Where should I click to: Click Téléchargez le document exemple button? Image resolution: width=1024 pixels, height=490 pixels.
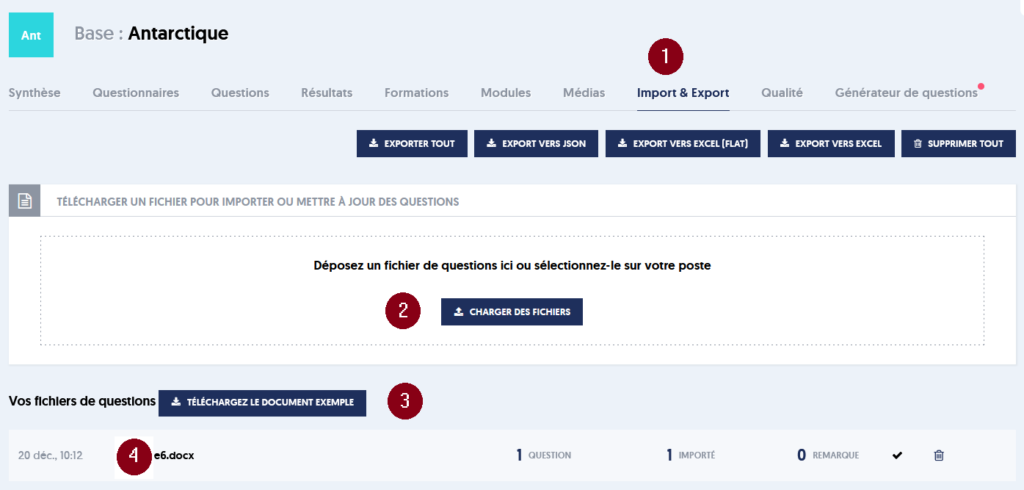pos(263,402)
